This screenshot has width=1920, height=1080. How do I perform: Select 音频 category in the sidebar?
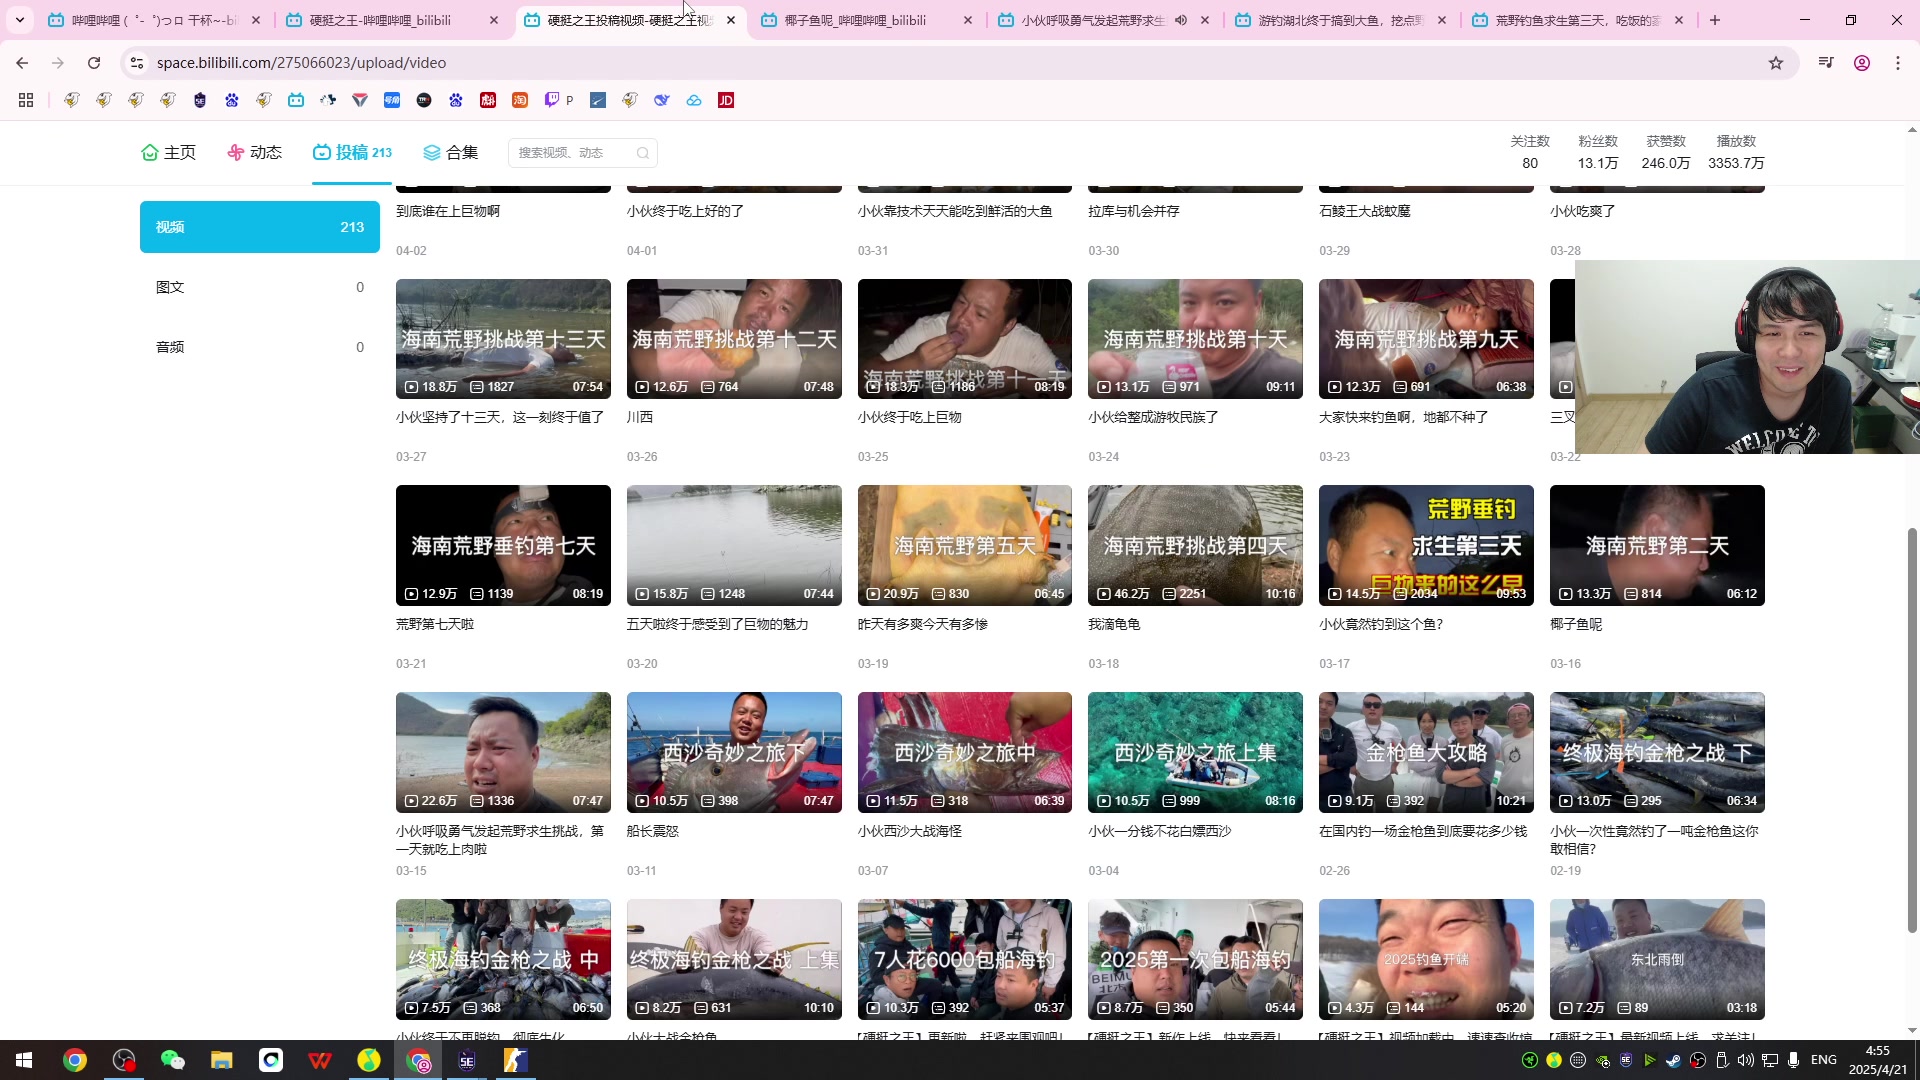pyautogui.click(x=260, y=347)
